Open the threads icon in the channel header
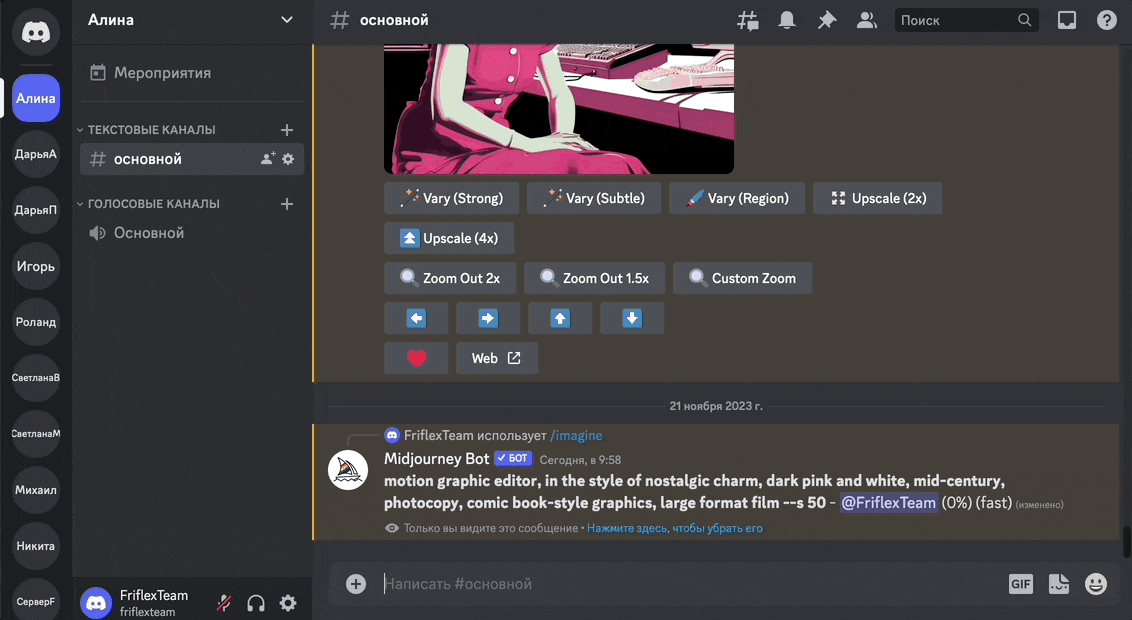The image size is (1132, 620). 747,19
